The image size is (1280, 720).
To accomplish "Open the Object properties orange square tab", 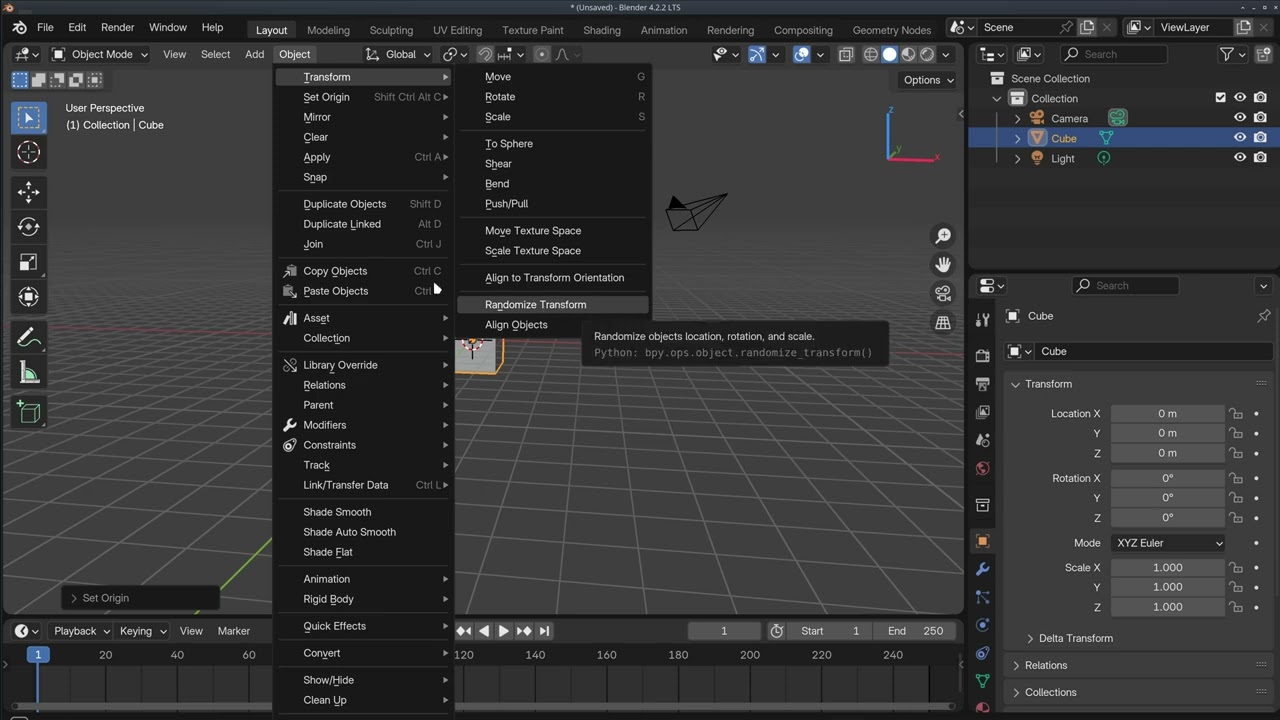I will (982, 541).
